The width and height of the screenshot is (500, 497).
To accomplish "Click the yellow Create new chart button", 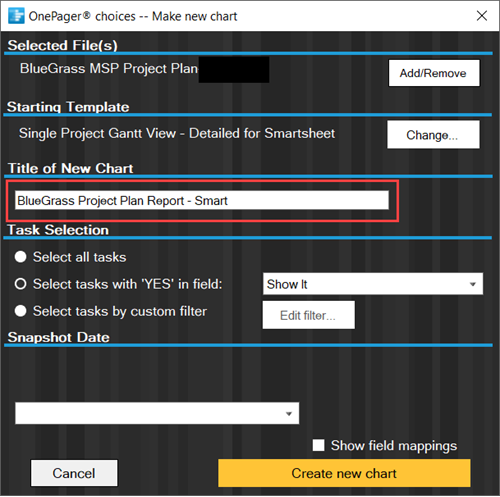I will click(x=344, y=473).
